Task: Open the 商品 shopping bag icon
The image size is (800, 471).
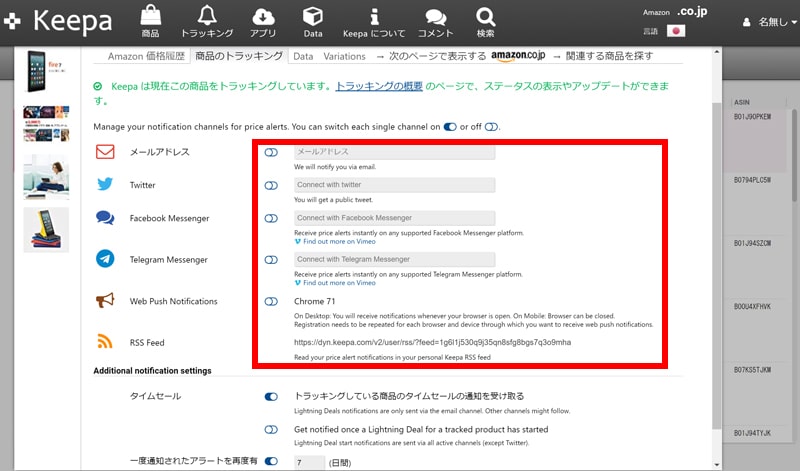Action: (151, 21)
